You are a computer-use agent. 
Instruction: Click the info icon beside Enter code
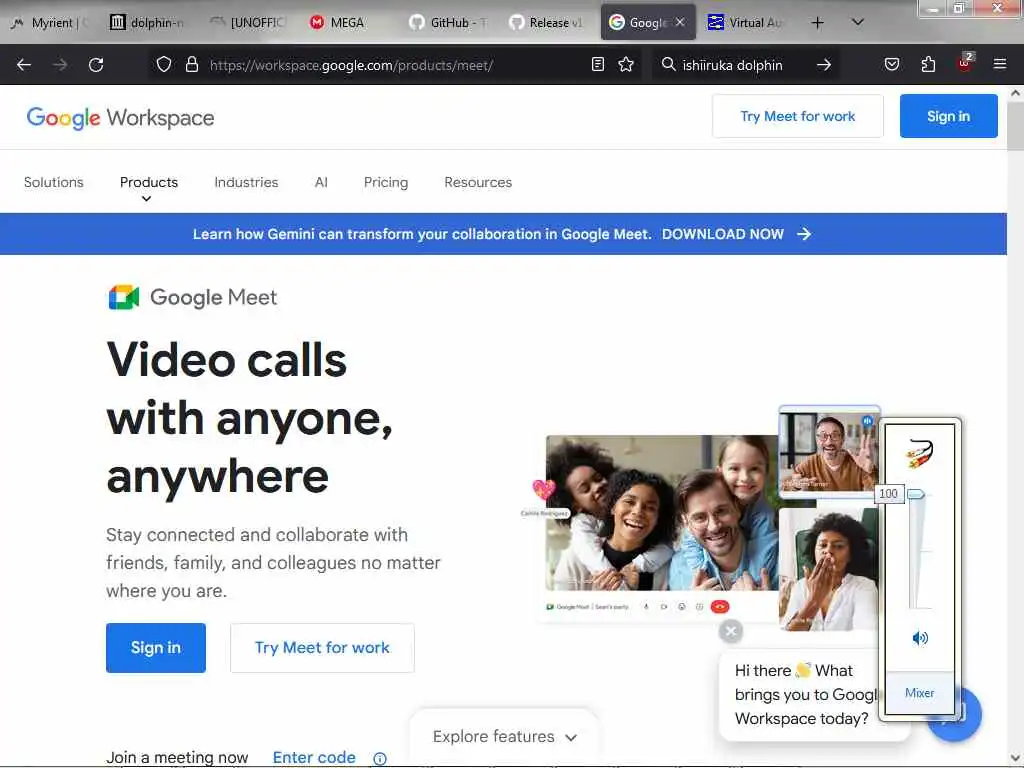(379, 758)
